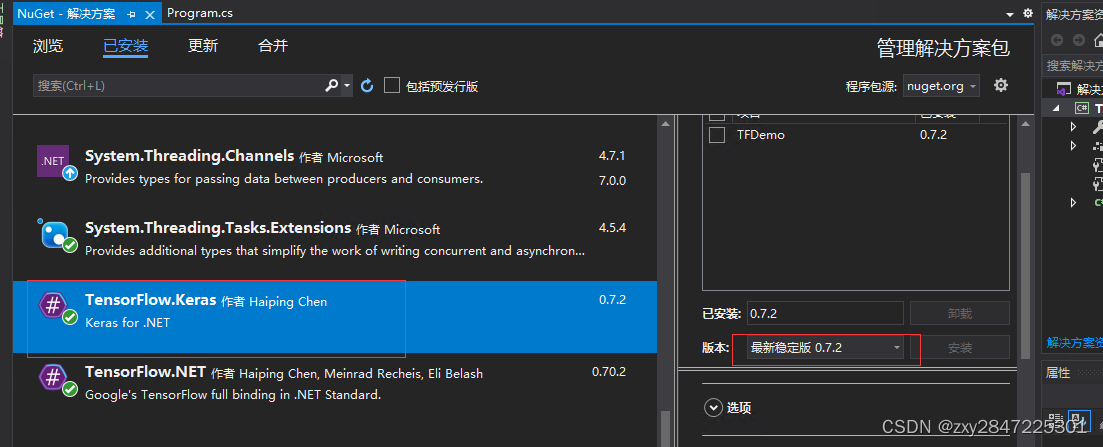Click the 已安装 version 0.7.2 field
The width and height of the screenshot is (1103, 447).
824,313
